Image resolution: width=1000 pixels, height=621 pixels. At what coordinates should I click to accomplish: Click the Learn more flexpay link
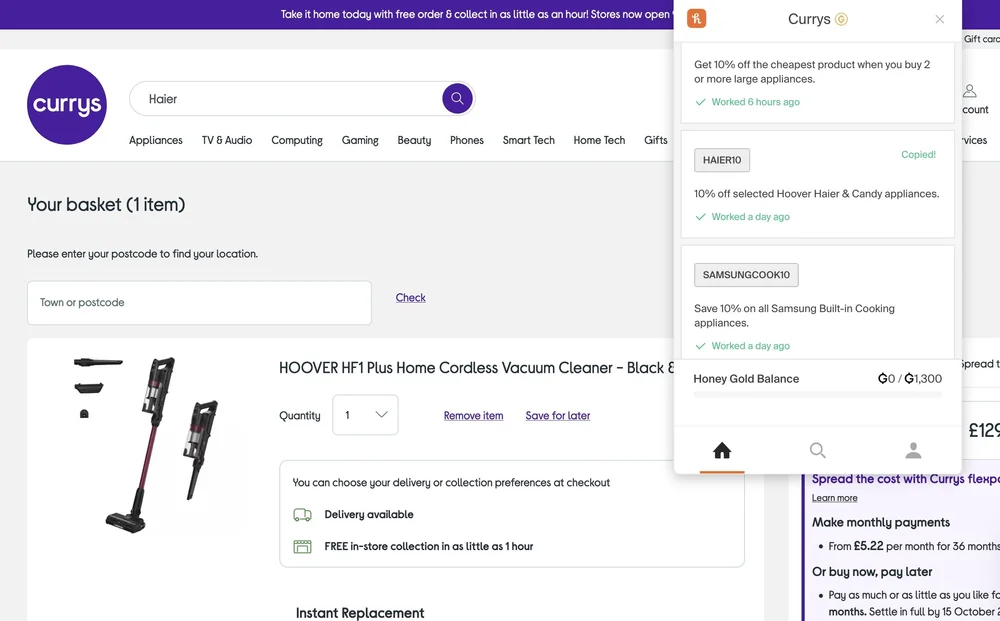[x=834, y=498]
